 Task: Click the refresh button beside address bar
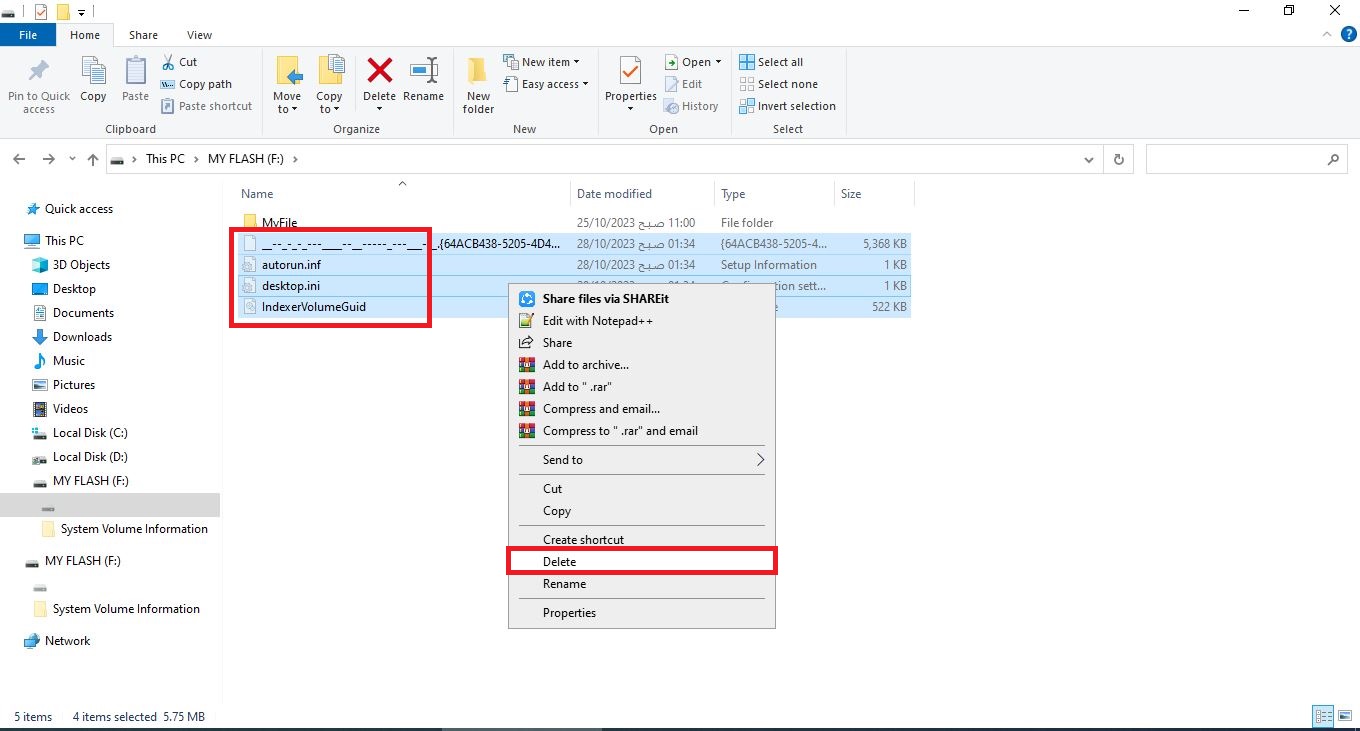pos(1118,159)
